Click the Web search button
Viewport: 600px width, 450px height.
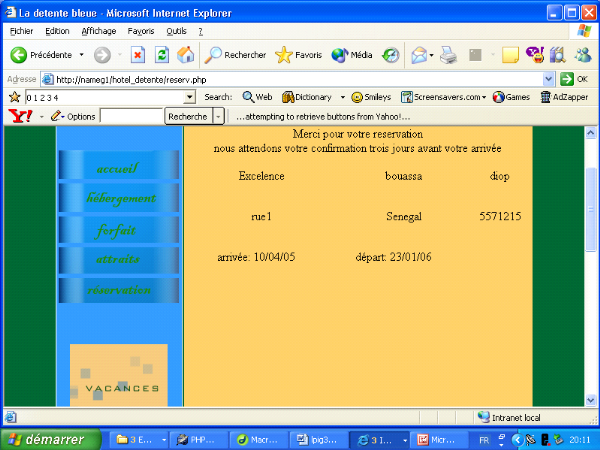(257, 97)
